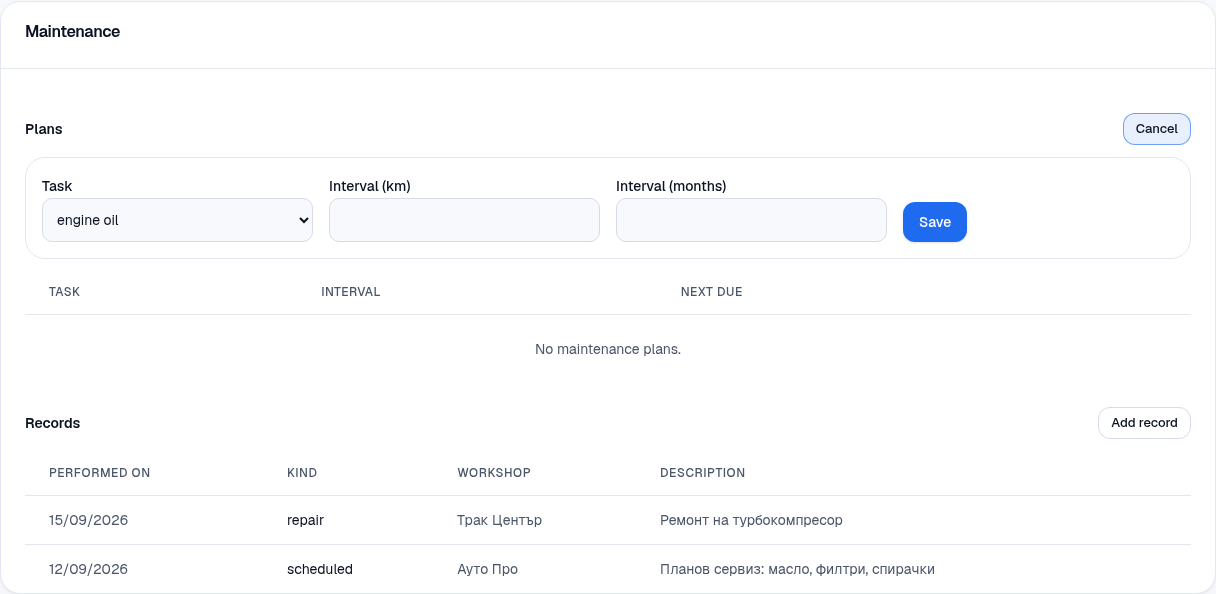Click the 'Task' column header in Plans

click(64, 292)
